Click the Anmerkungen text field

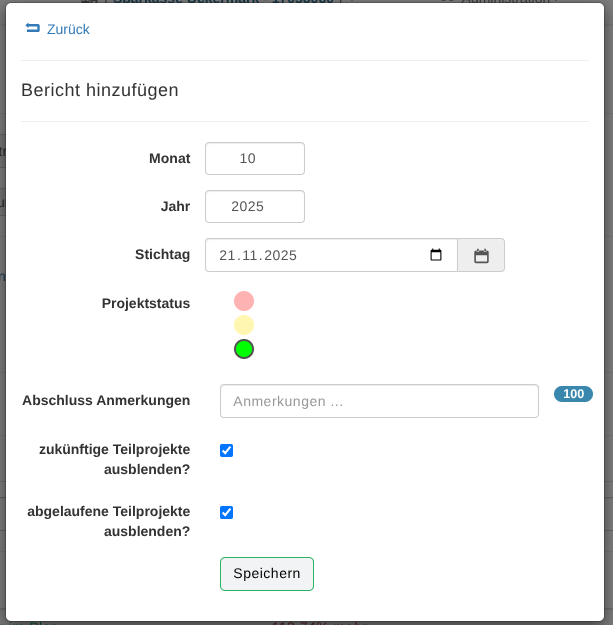pyautogui.click(x=379, y=401)
